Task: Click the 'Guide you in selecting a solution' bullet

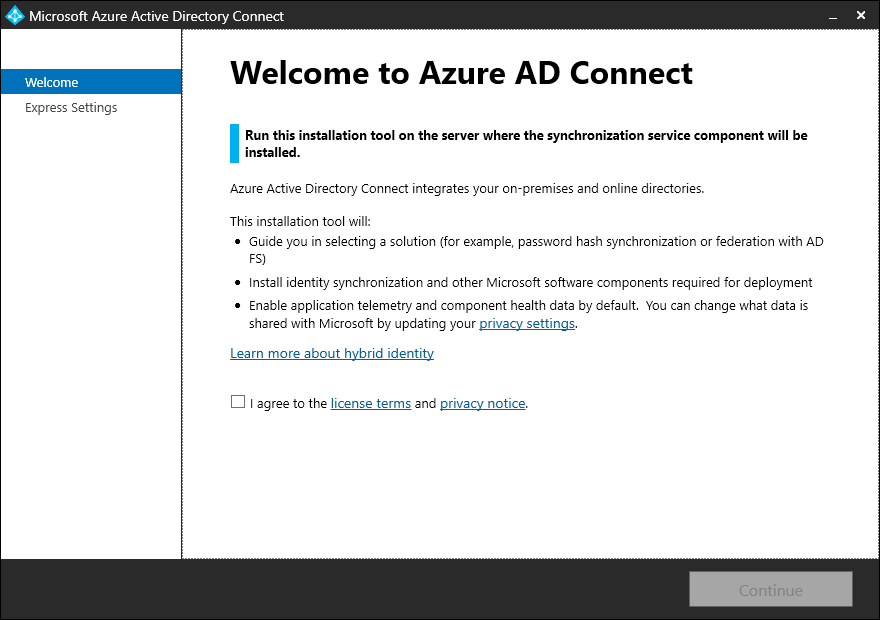Action: point(536,250)
